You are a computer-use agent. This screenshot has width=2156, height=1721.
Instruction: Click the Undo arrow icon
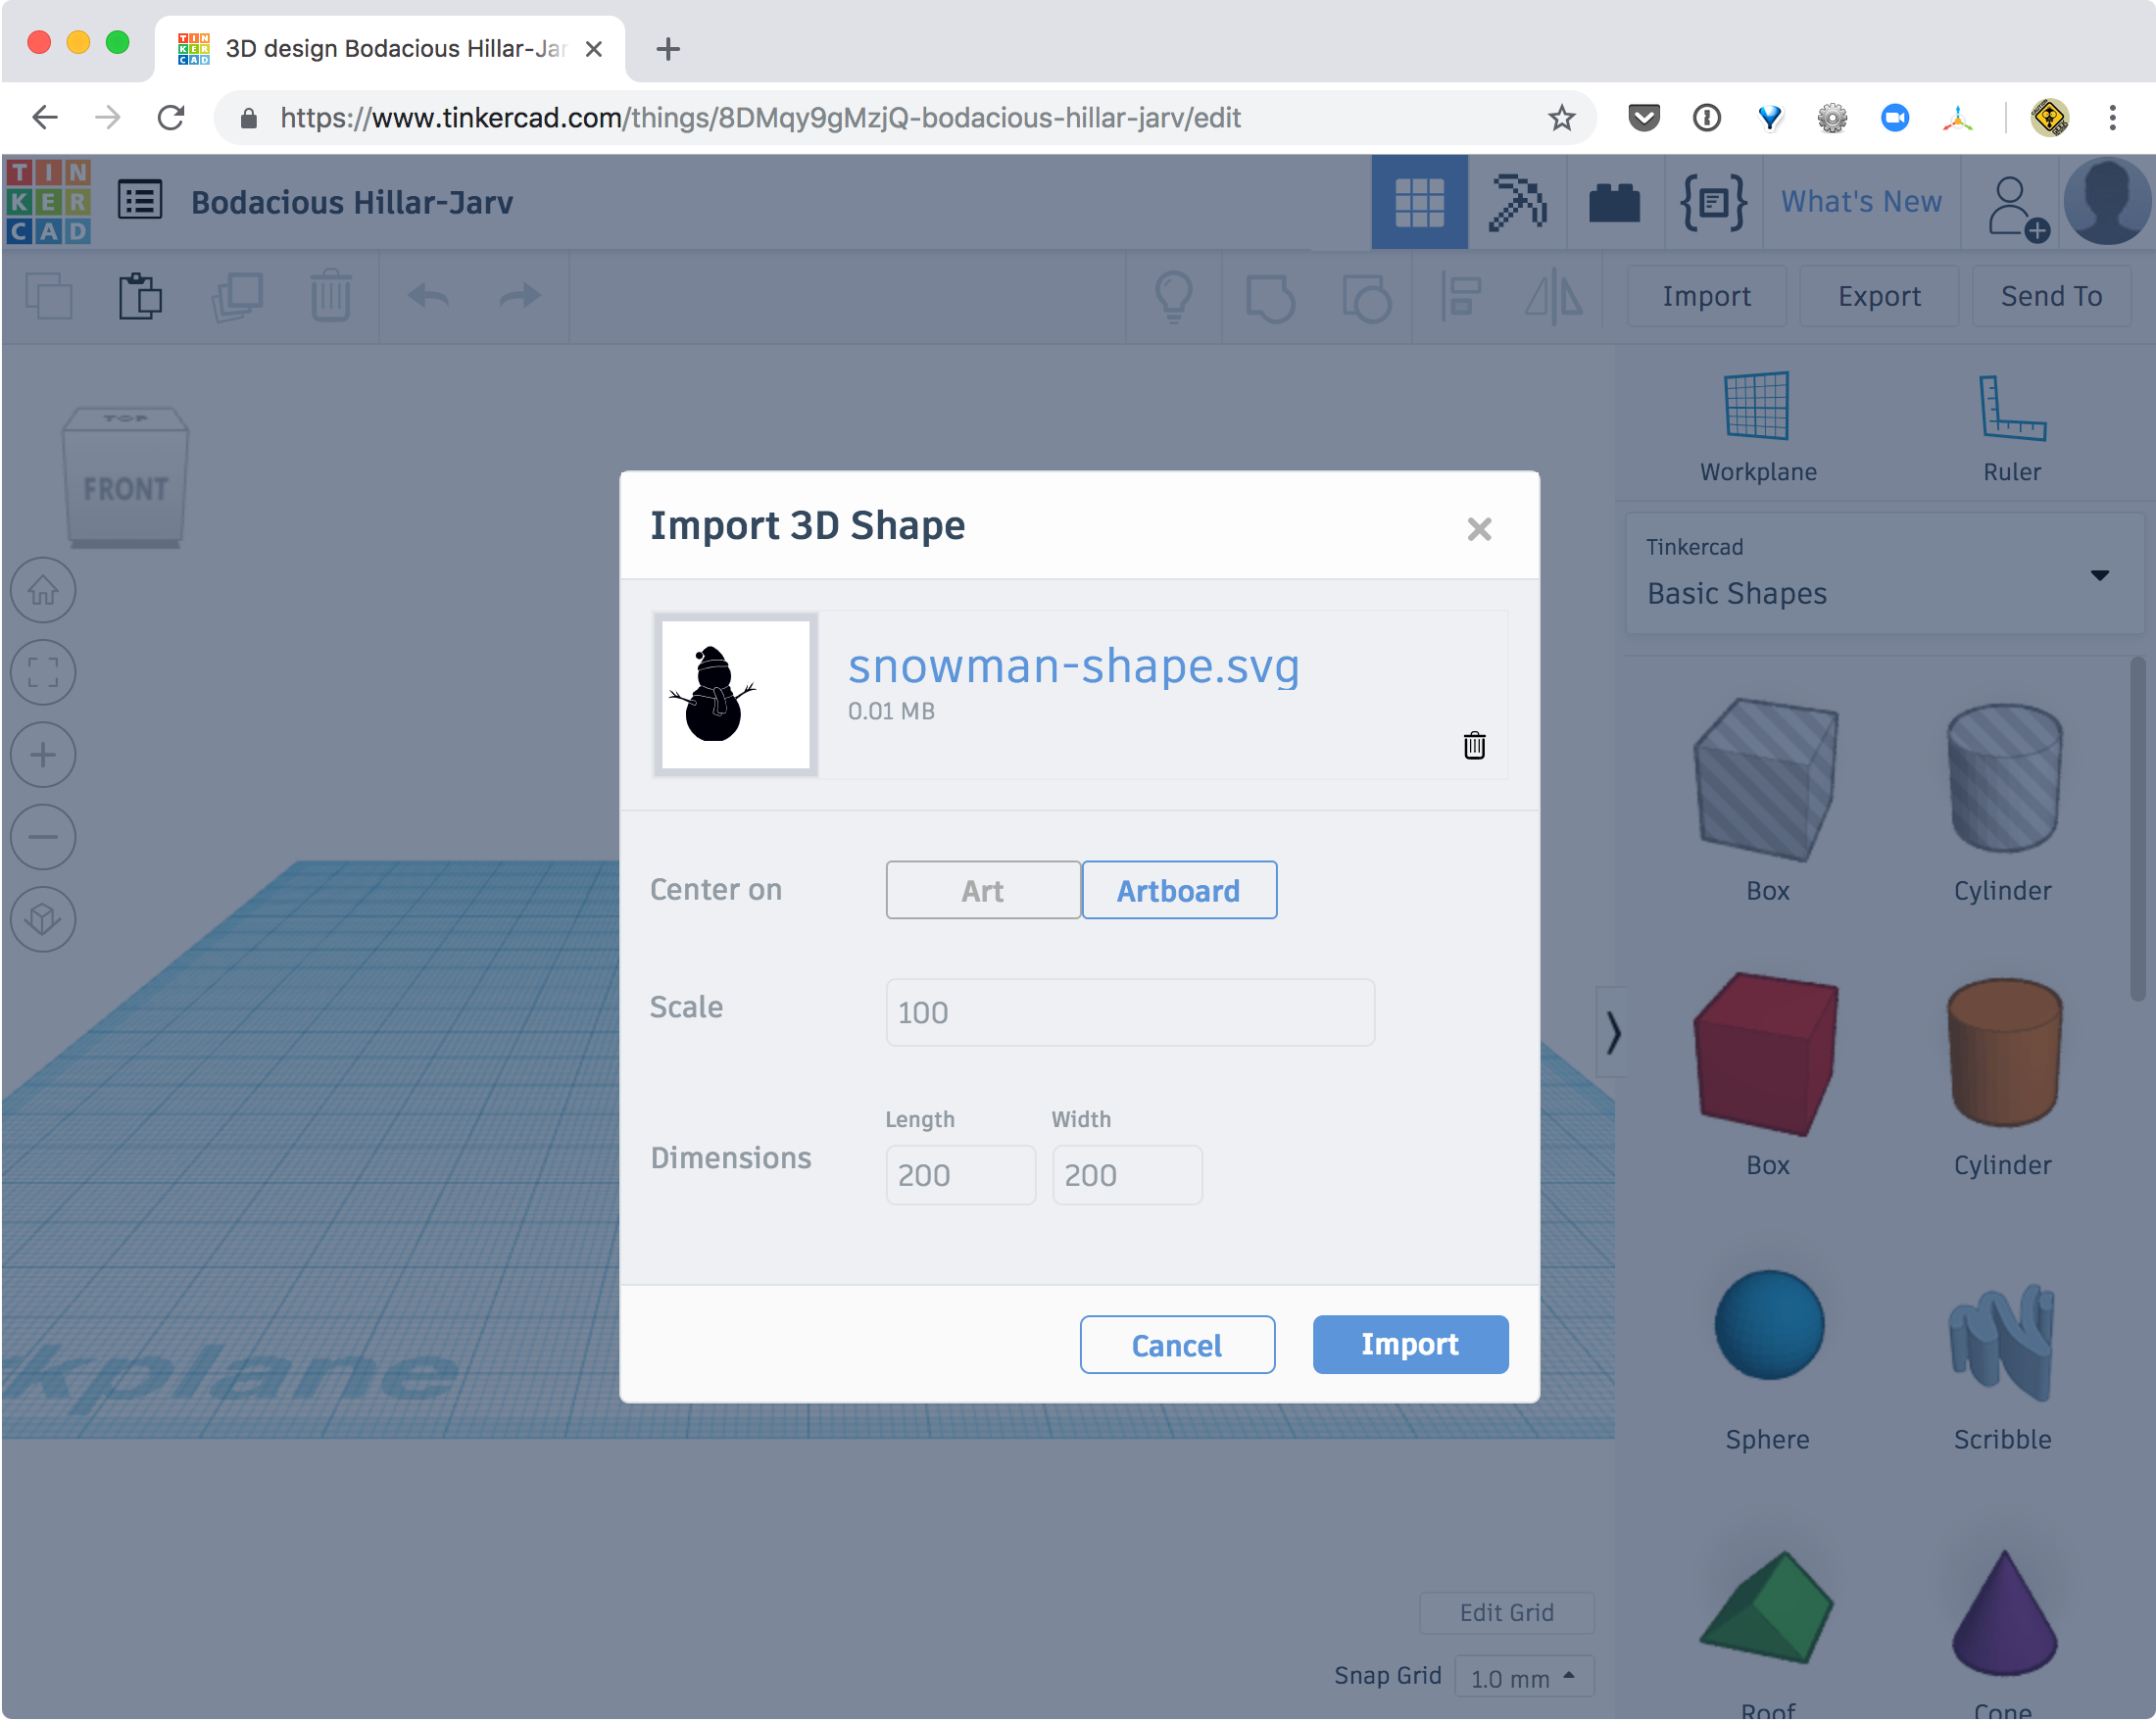click(427, 296)
